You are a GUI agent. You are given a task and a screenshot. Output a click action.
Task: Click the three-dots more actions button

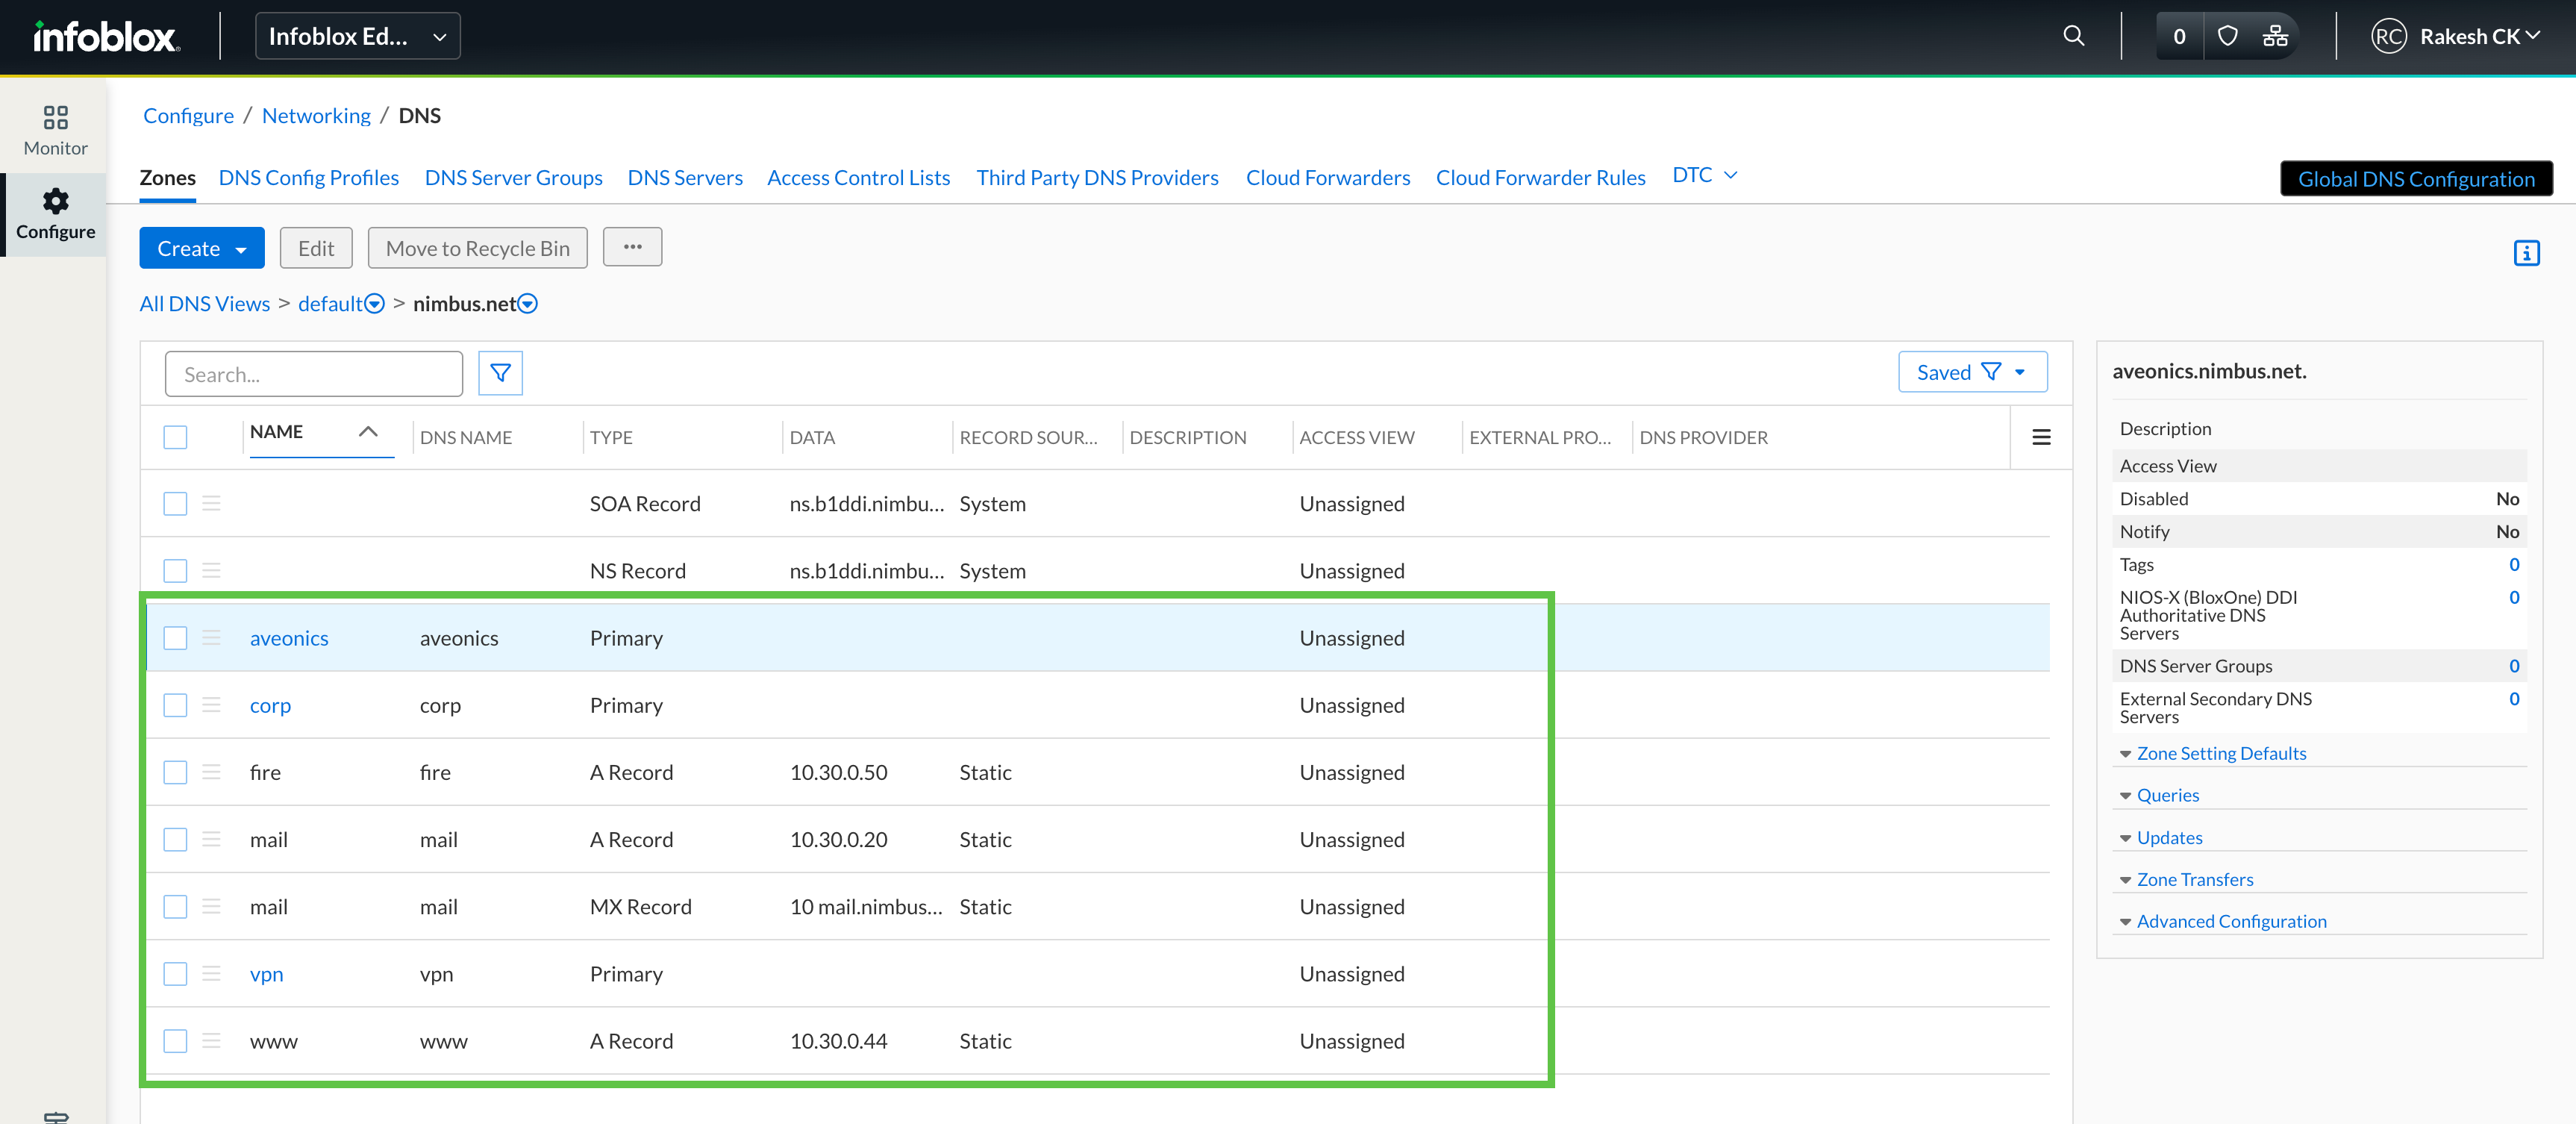[x=632, y=247]
